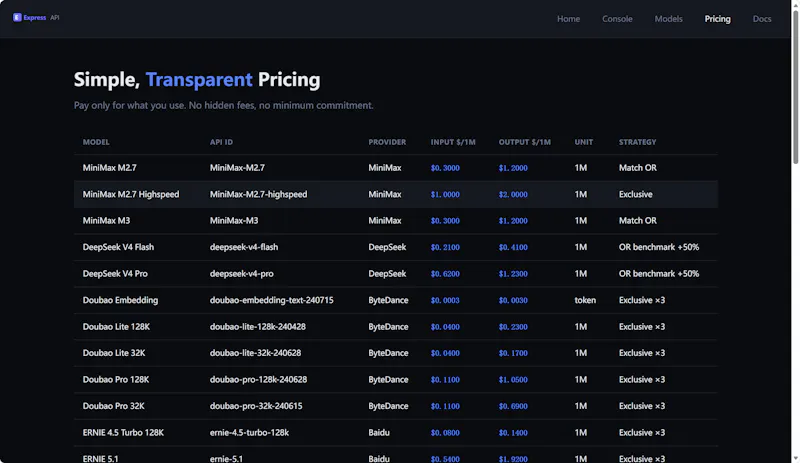This screenshot has width=800, height=463.
Task: Select the MiniMax M2.7 model name
Action: 109,168
